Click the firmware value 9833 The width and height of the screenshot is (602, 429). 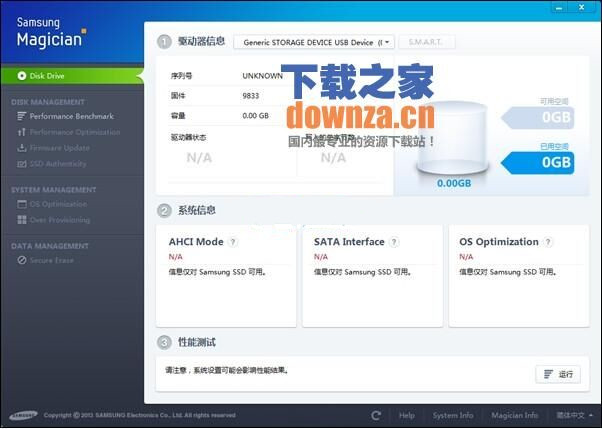click(251, 96)
